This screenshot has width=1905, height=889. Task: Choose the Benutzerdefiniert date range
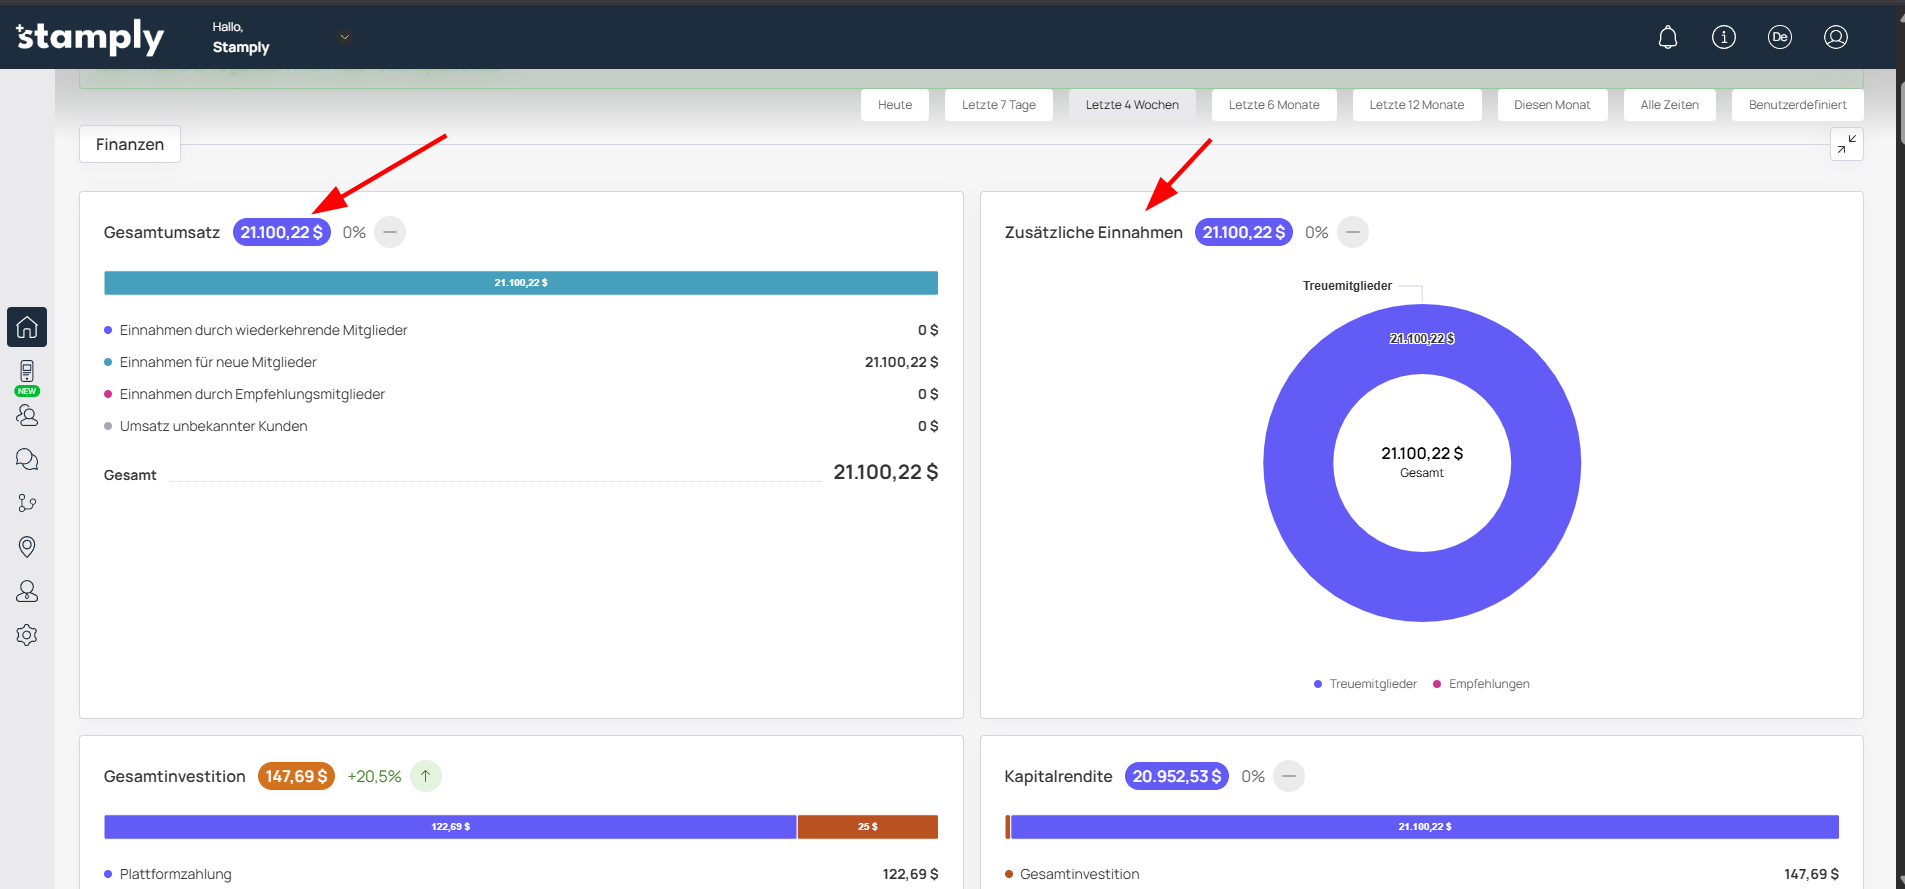1797,105
